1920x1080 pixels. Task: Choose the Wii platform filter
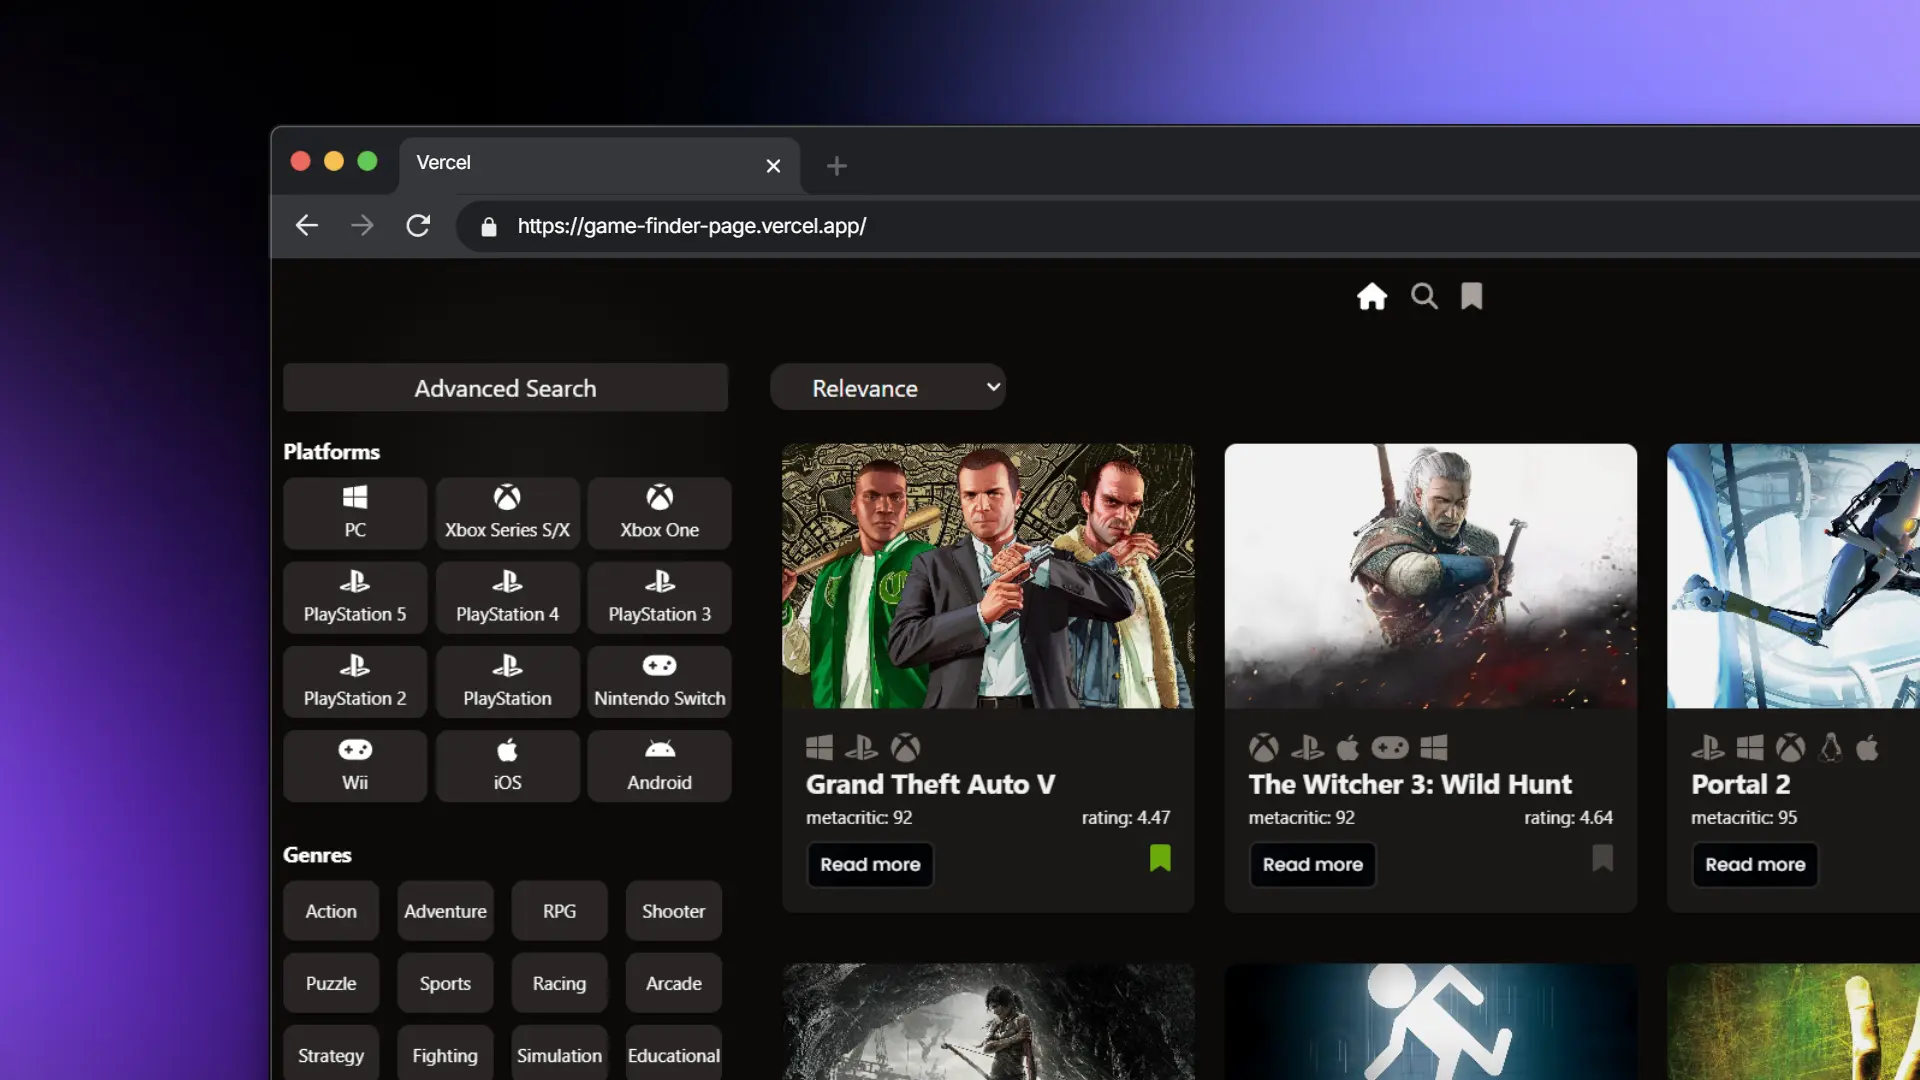point(355,765)
